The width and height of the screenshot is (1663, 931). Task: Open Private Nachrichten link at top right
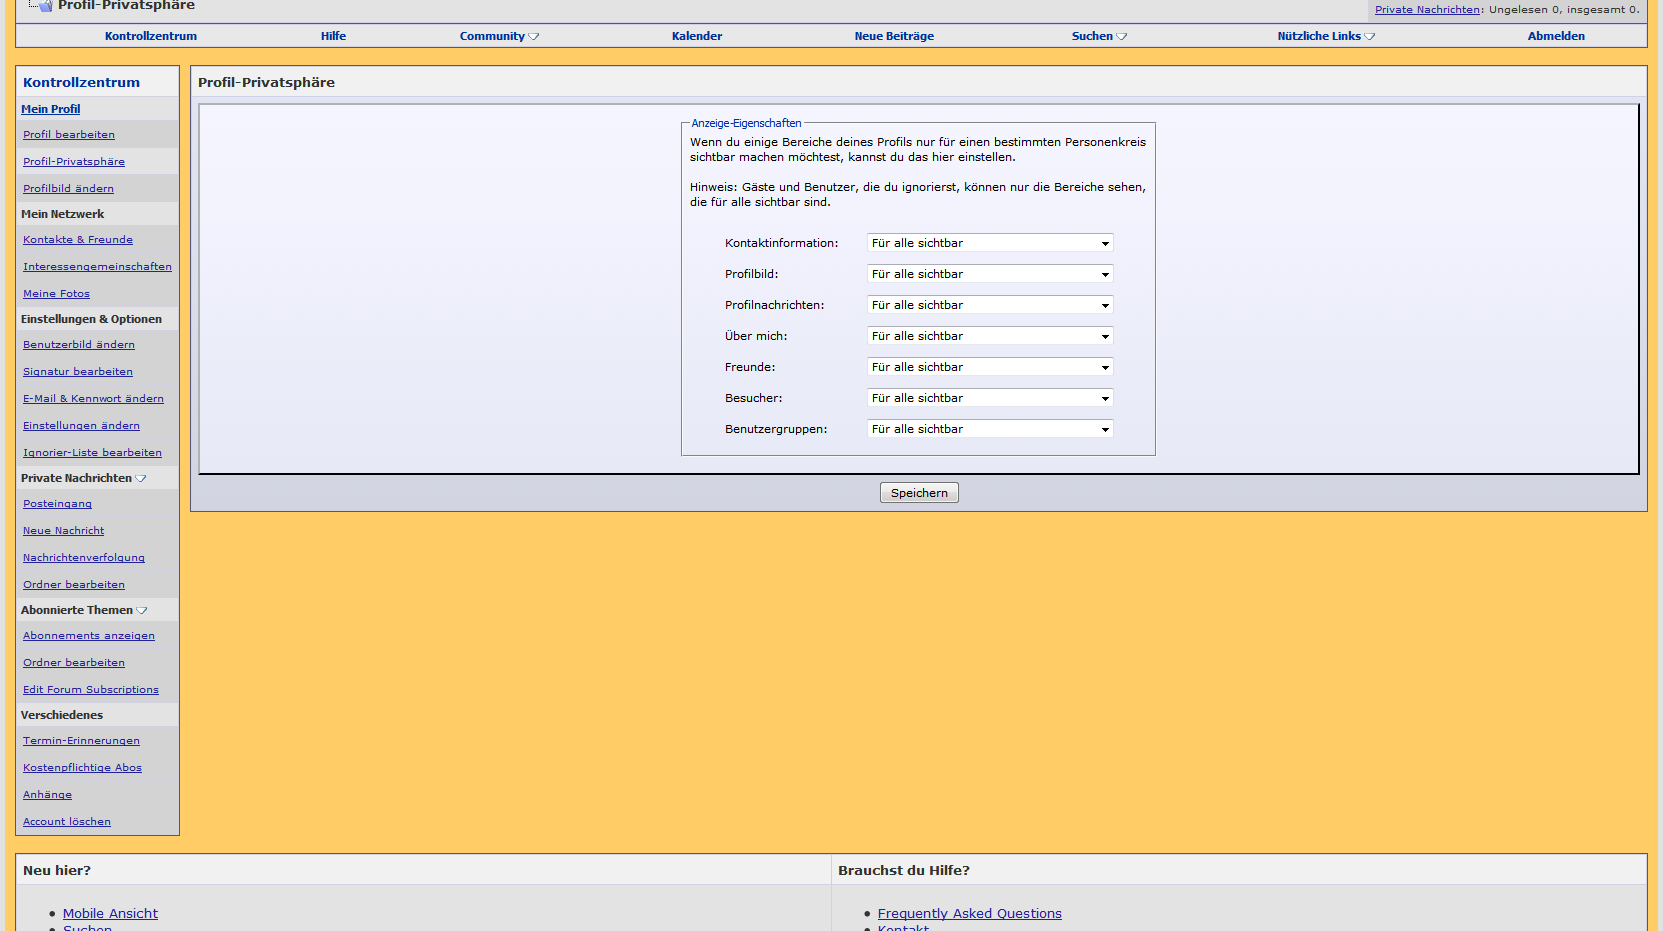1426,10
